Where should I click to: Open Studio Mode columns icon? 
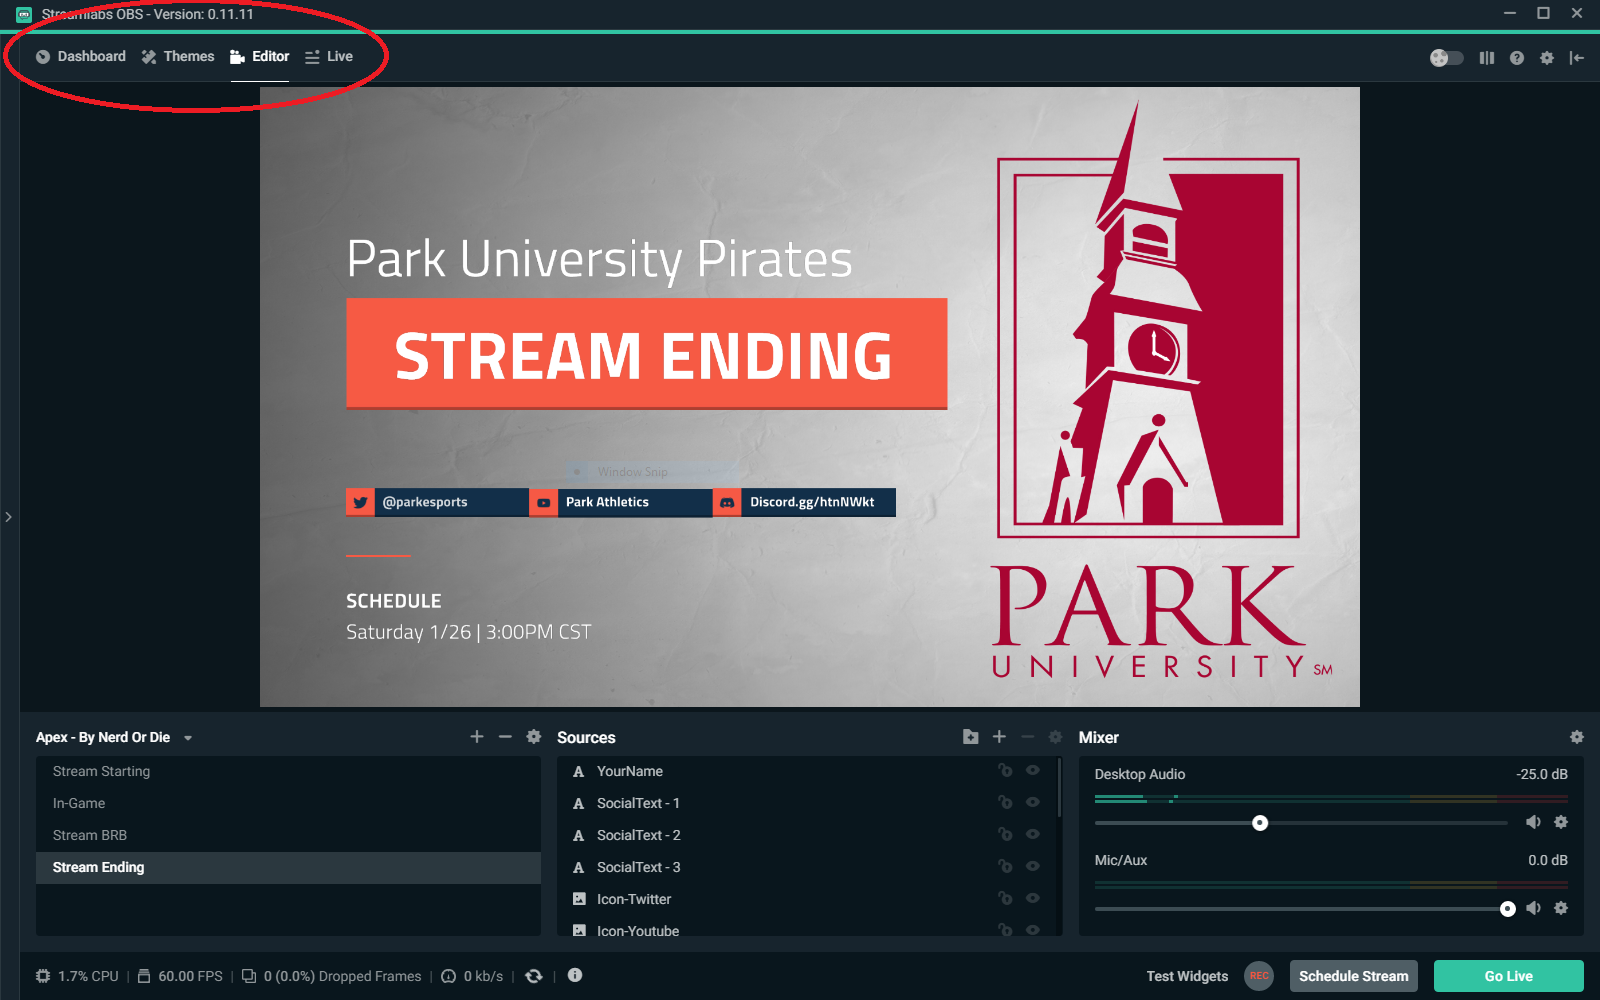click(x=1487, y=58)
